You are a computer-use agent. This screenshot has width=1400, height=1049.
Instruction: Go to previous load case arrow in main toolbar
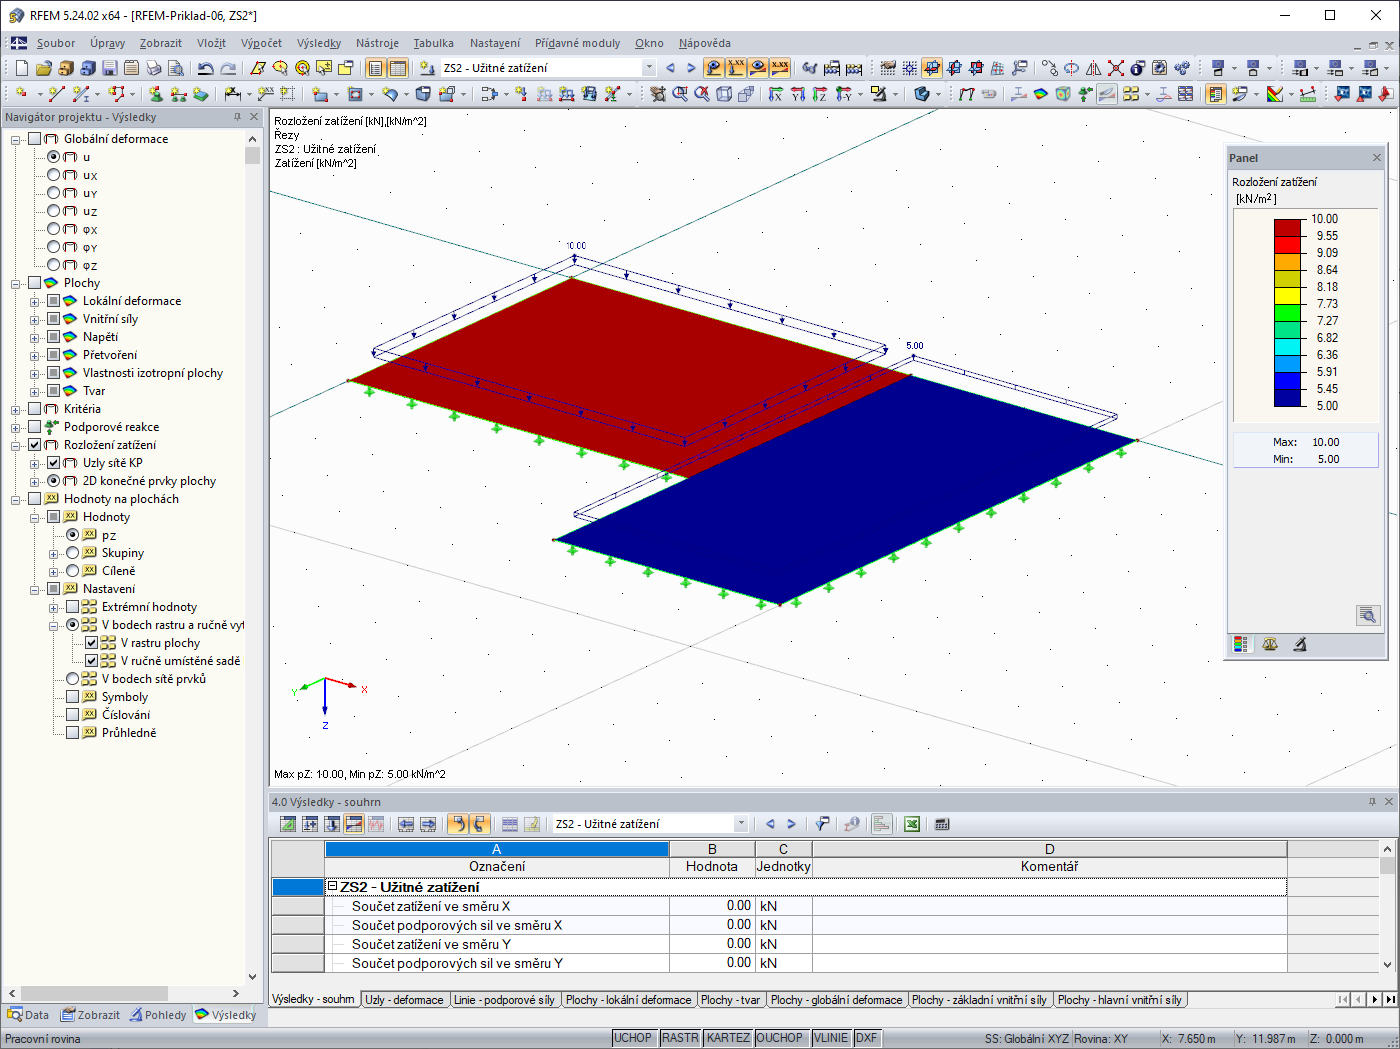(x=670, y=68)
